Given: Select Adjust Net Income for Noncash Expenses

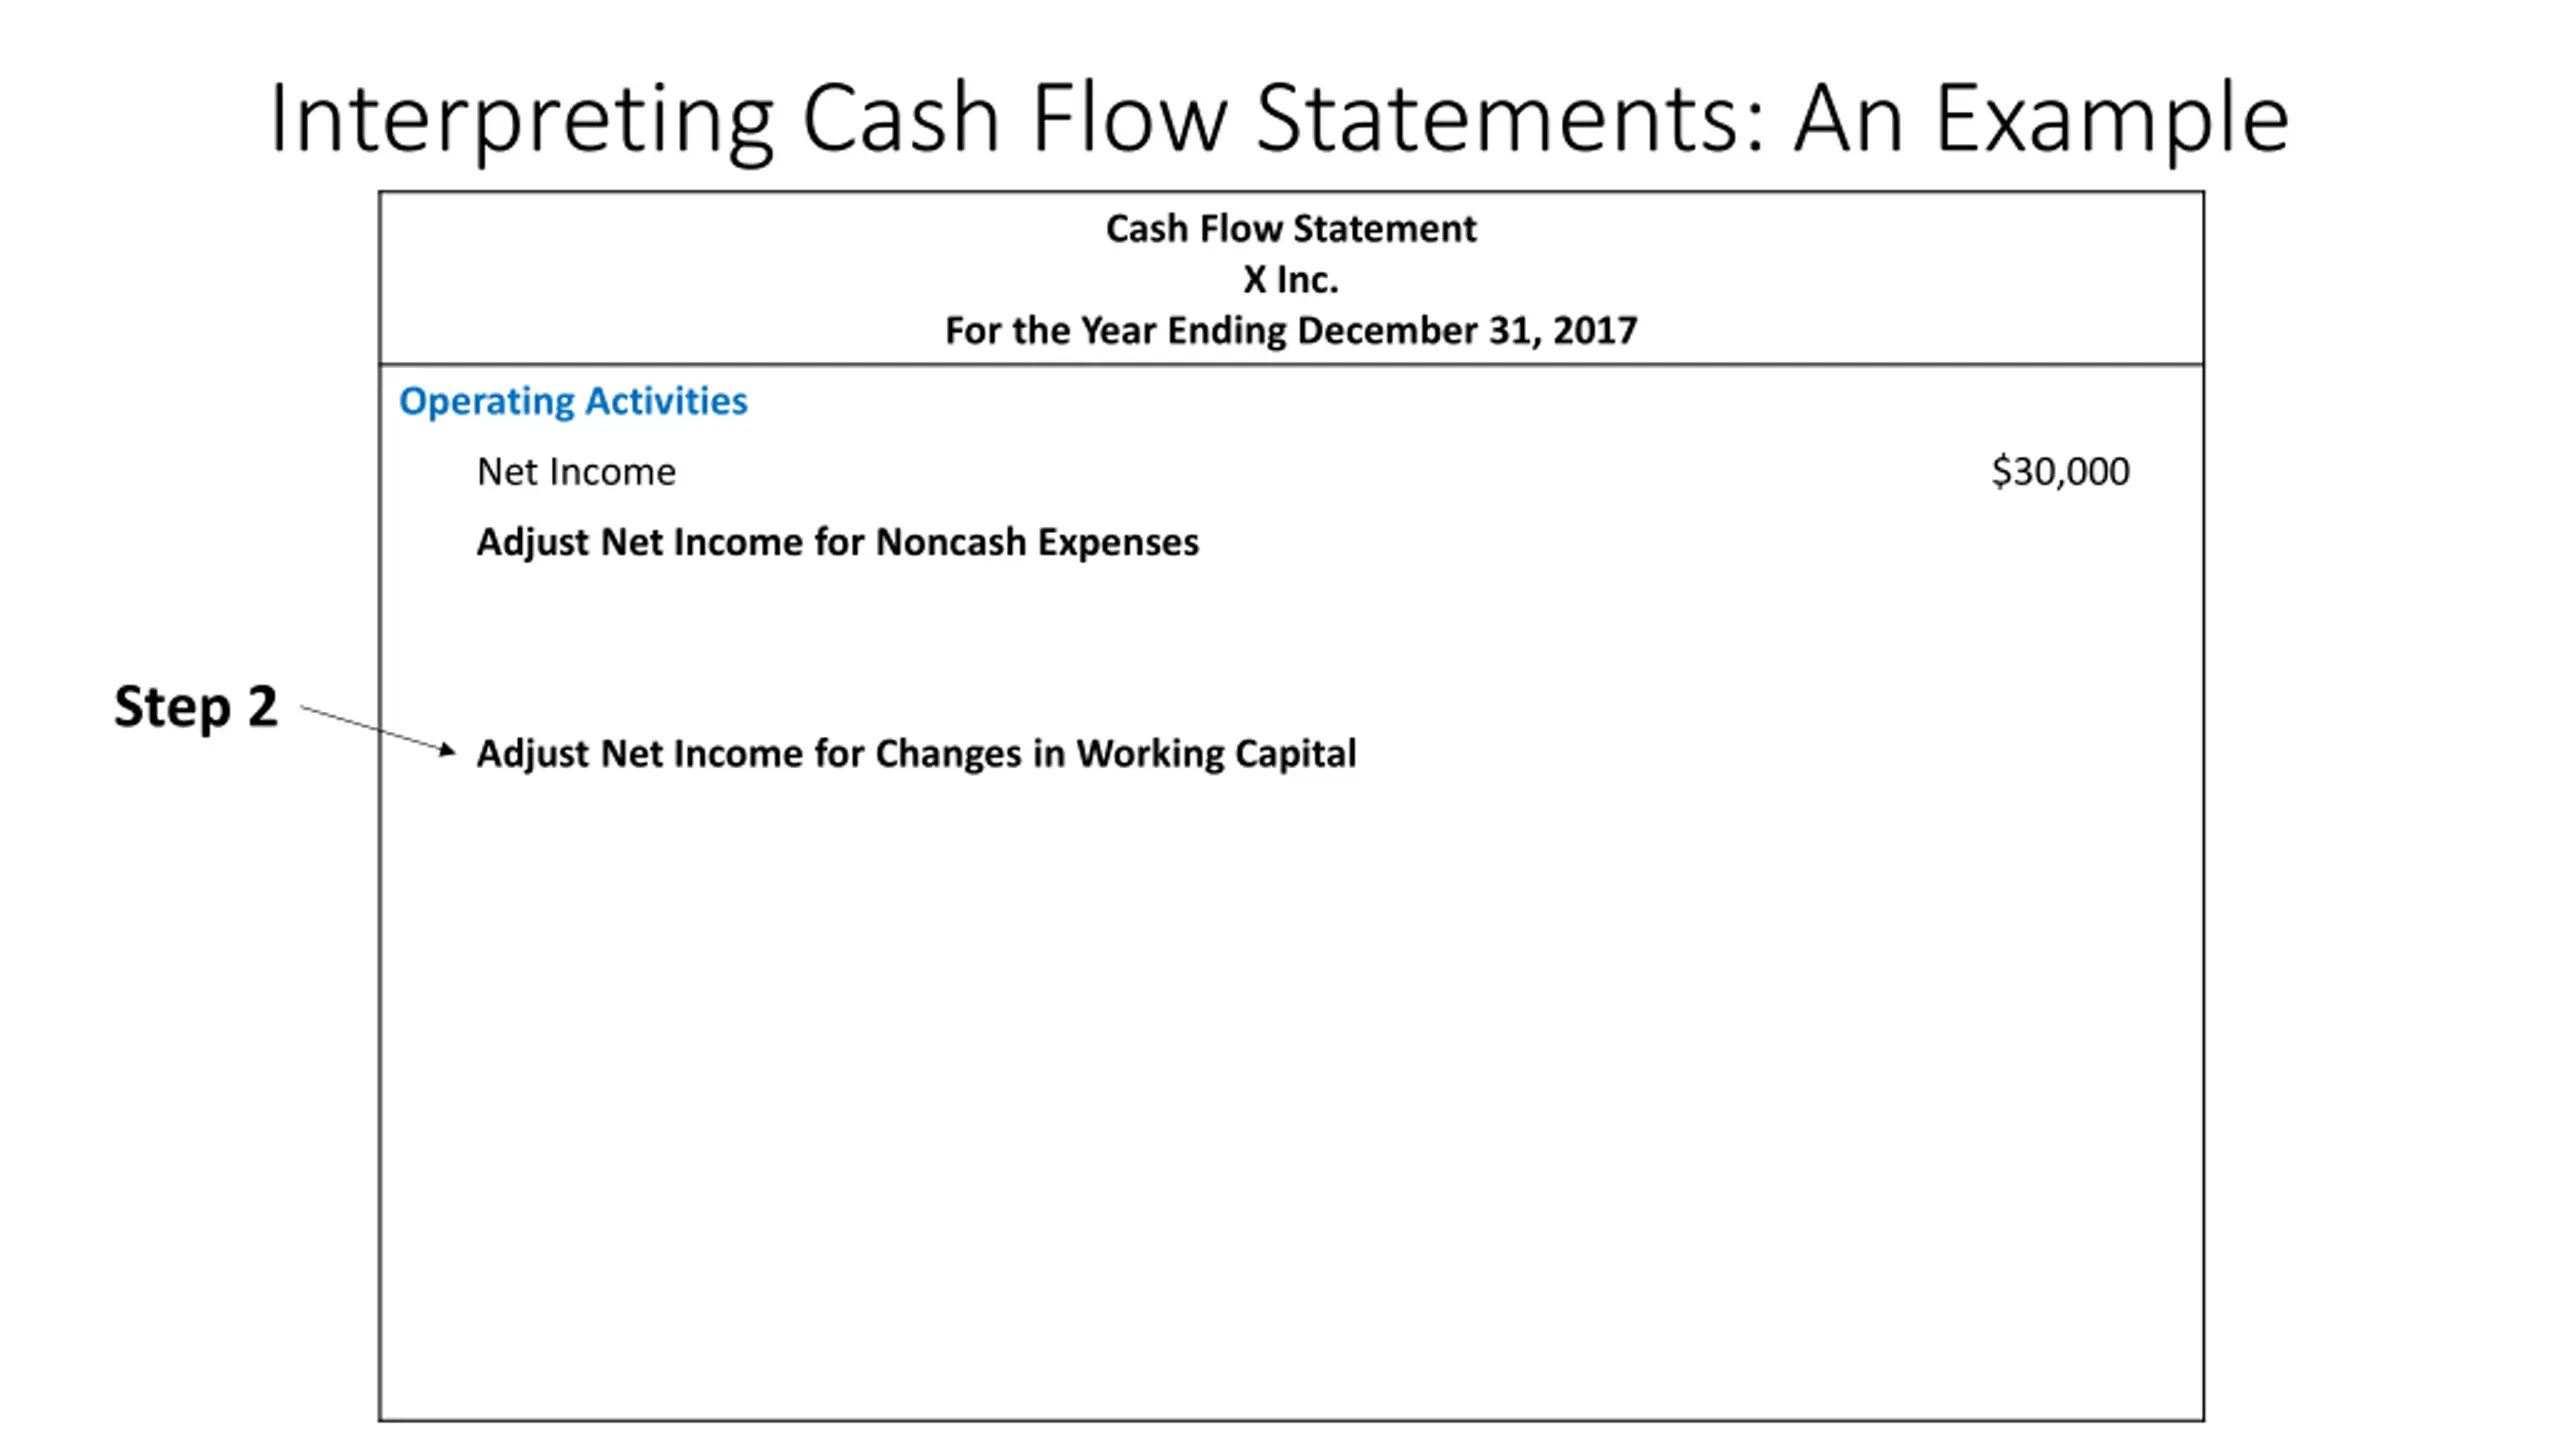Looking at the screenshot, I should (837, 542).
